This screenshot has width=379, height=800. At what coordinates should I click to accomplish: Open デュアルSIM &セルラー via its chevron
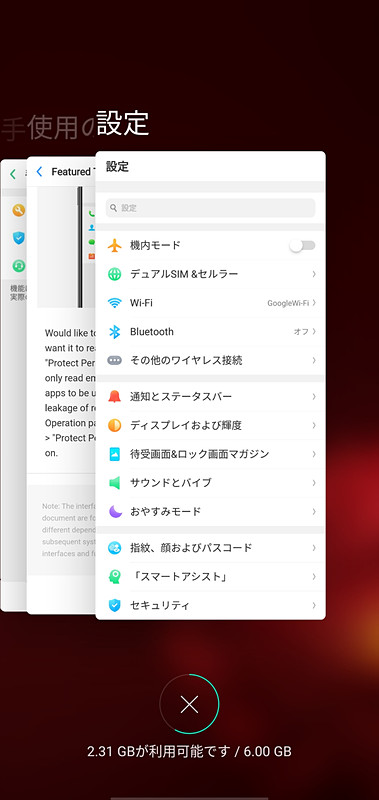[314, 274]
